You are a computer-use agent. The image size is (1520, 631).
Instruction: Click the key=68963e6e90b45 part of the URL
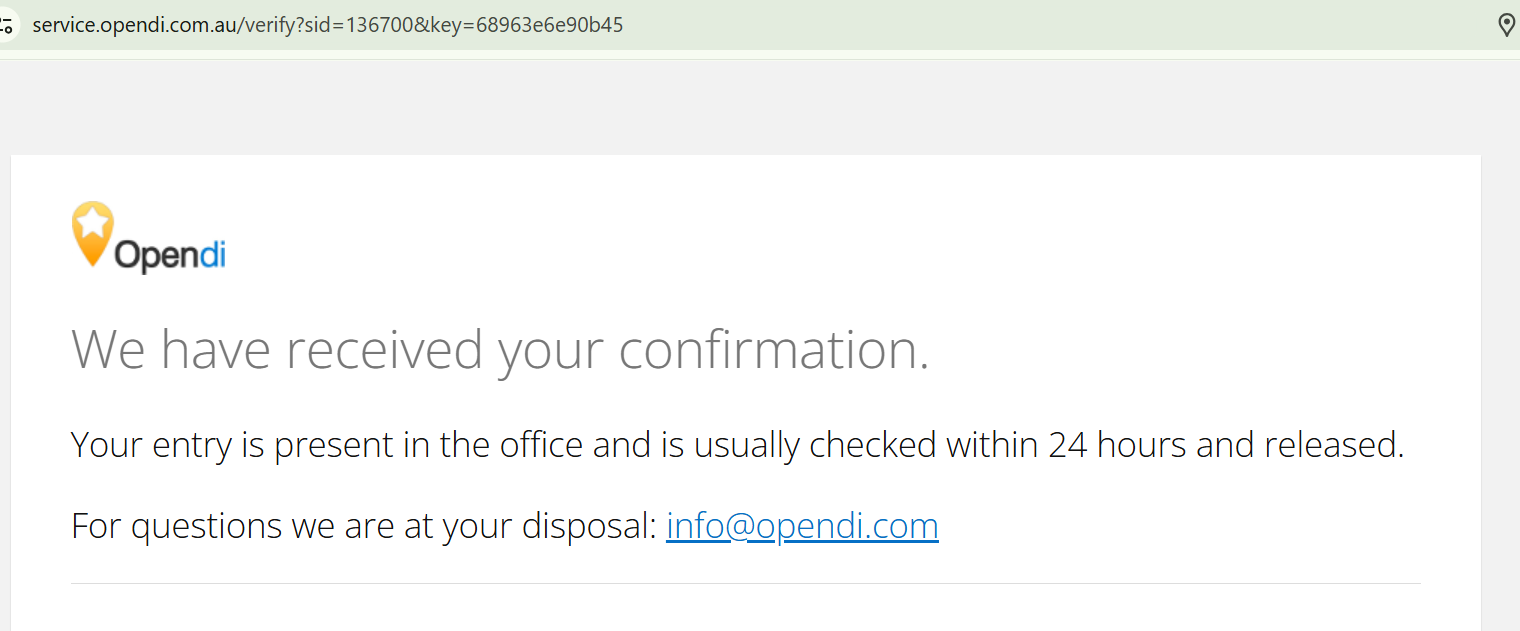pyautogui.click(x=526, y=25)
